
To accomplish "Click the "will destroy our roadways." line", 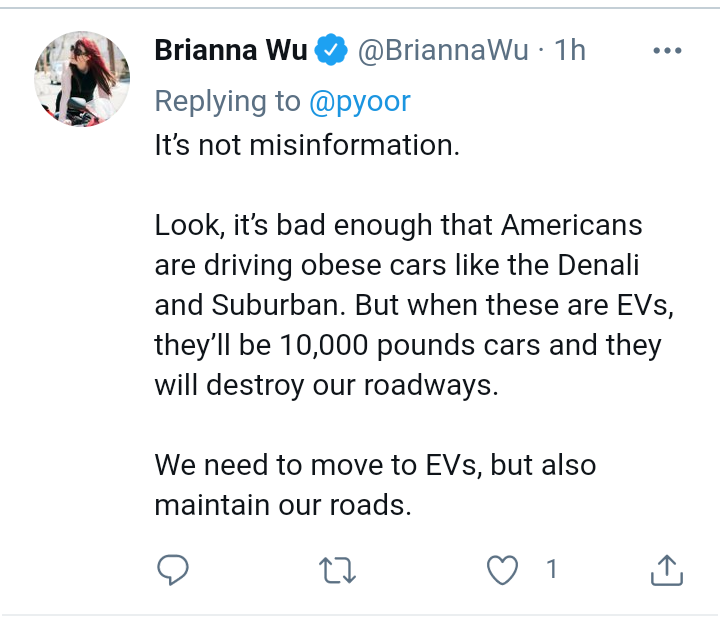I will pos(326,385).
